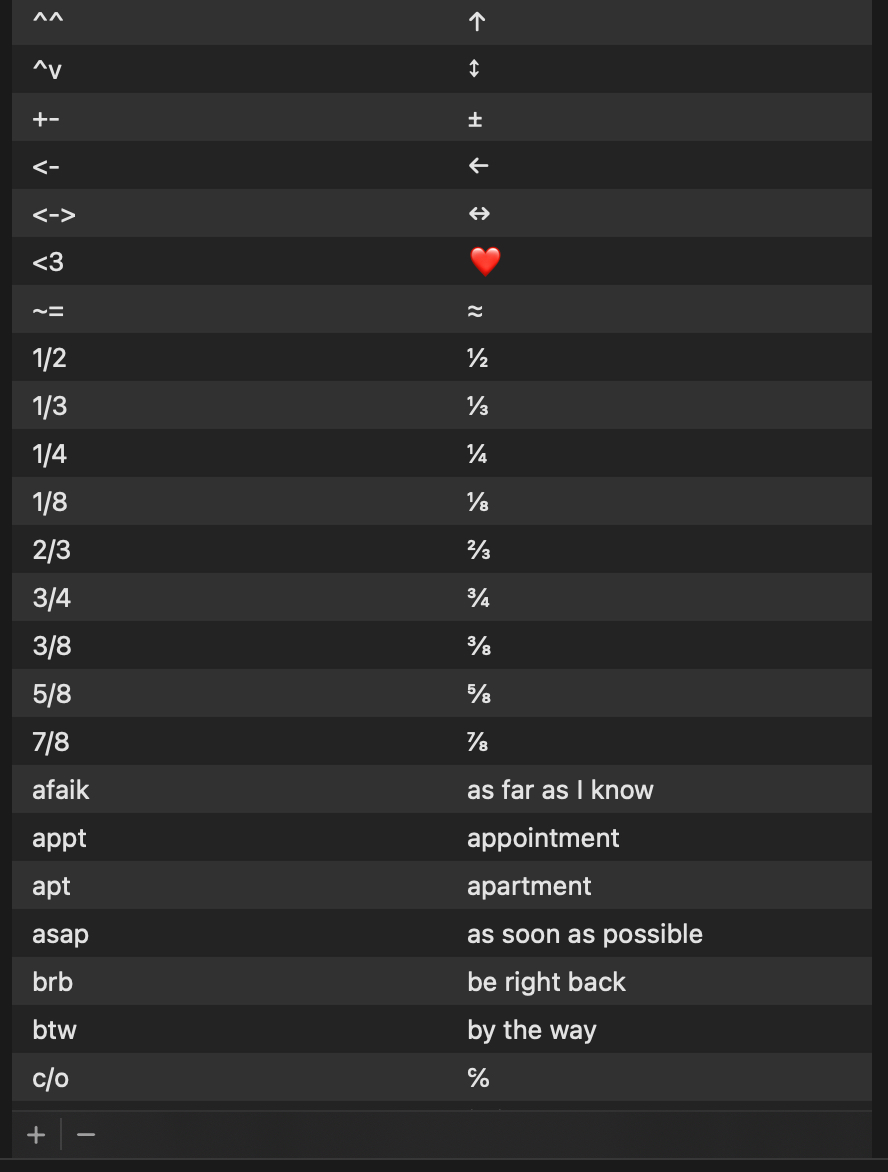
Task: Click the minus button to remove replacement
Action: [86, 1135]
